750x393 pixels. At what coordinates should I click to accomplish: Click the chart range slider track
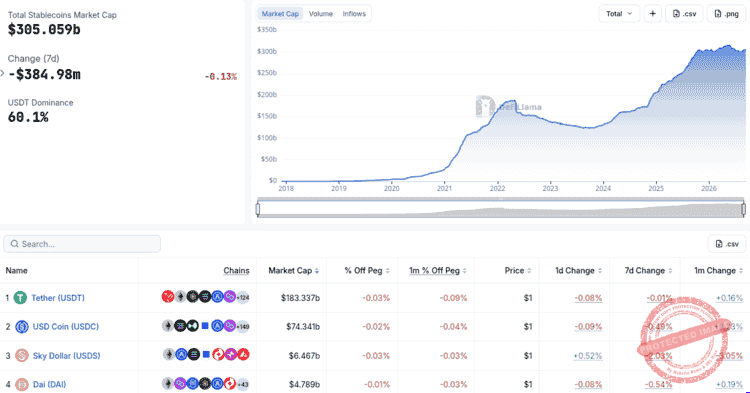500,209
